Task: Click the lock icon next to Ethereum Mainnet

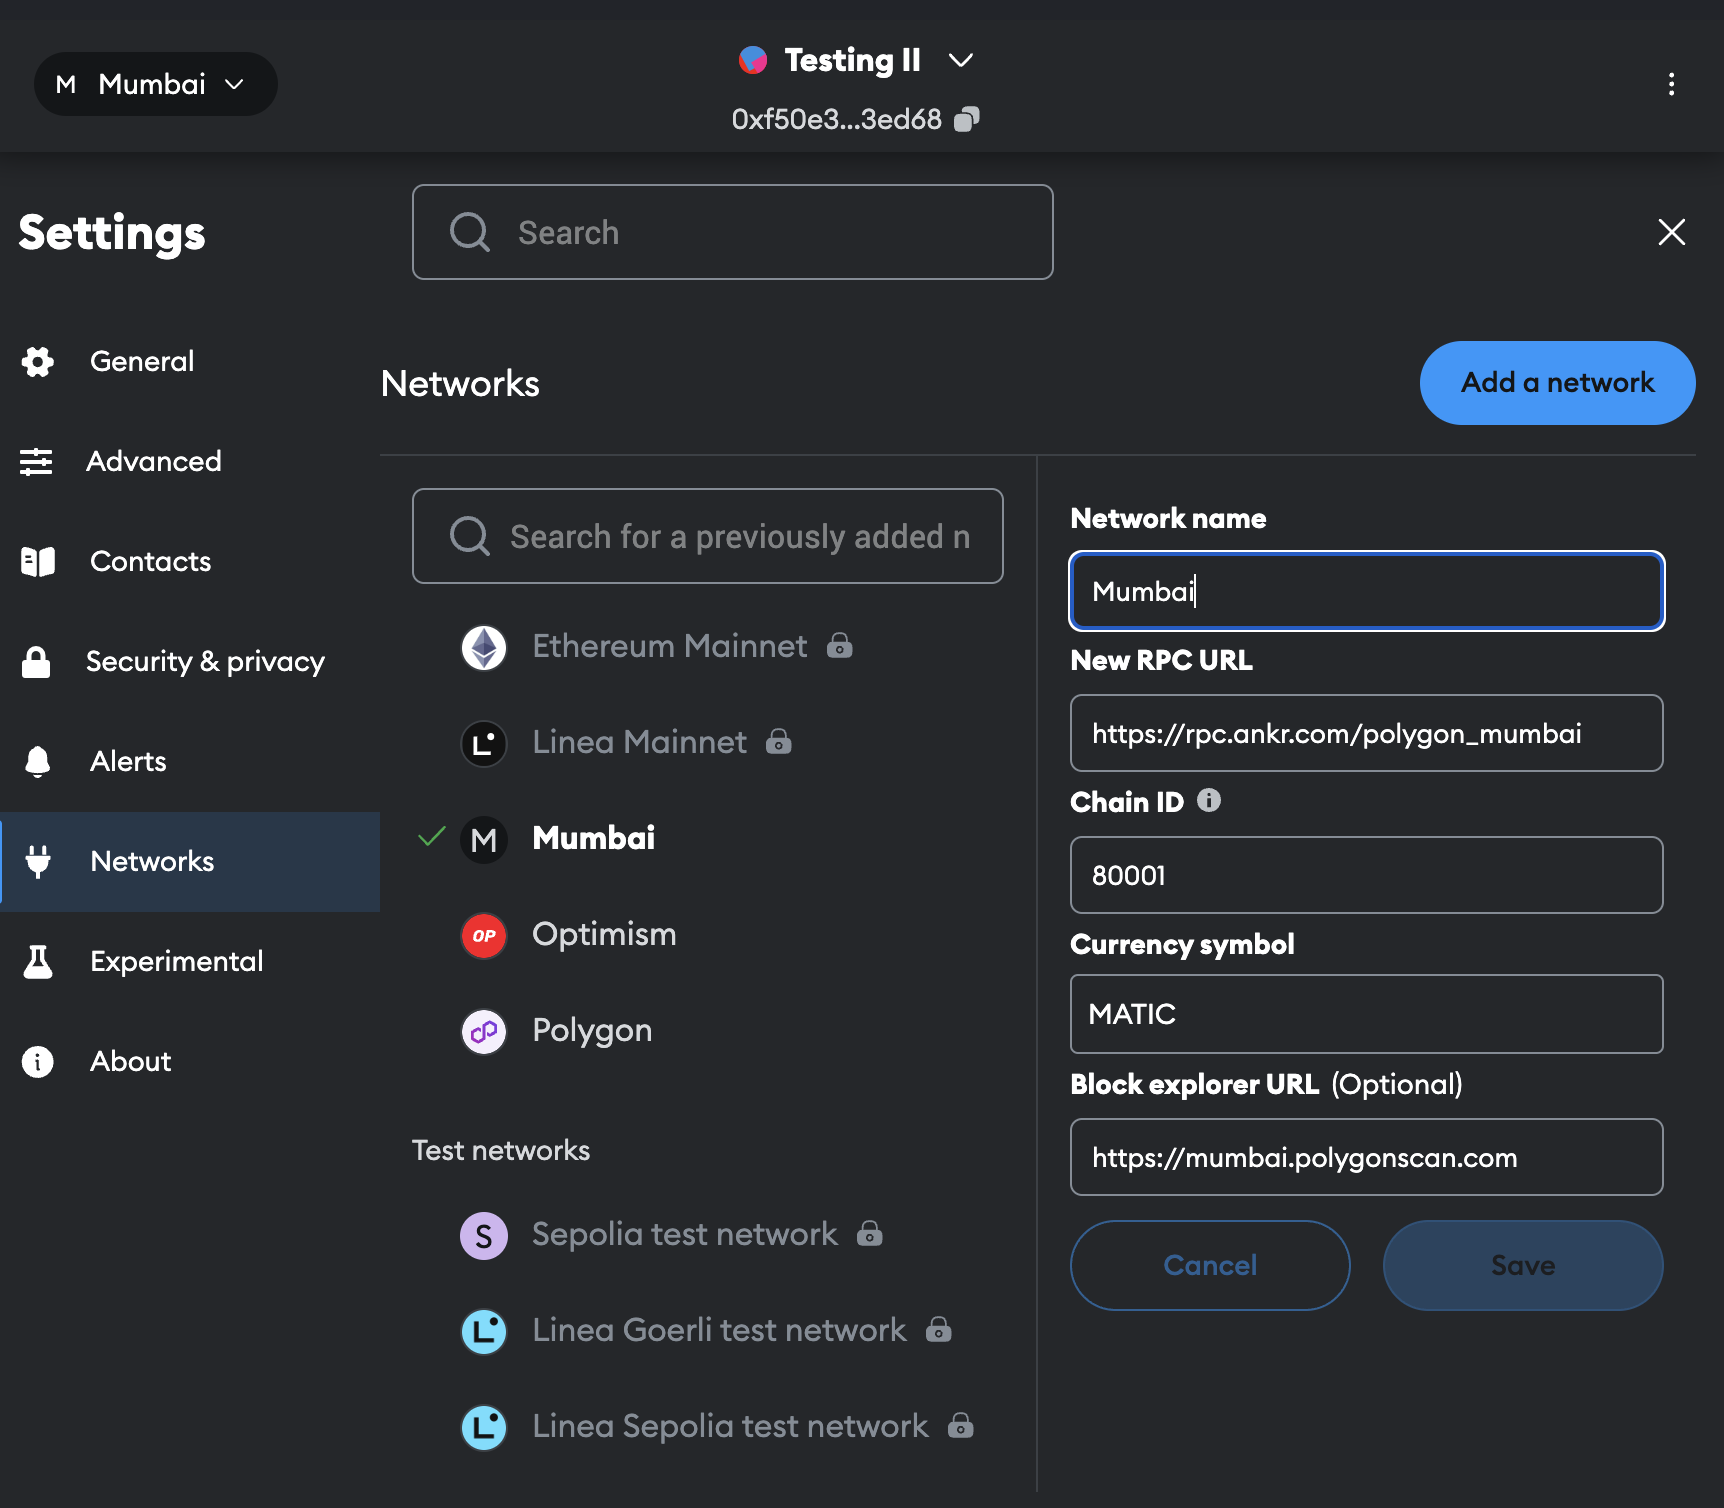Action: (840, 645)
